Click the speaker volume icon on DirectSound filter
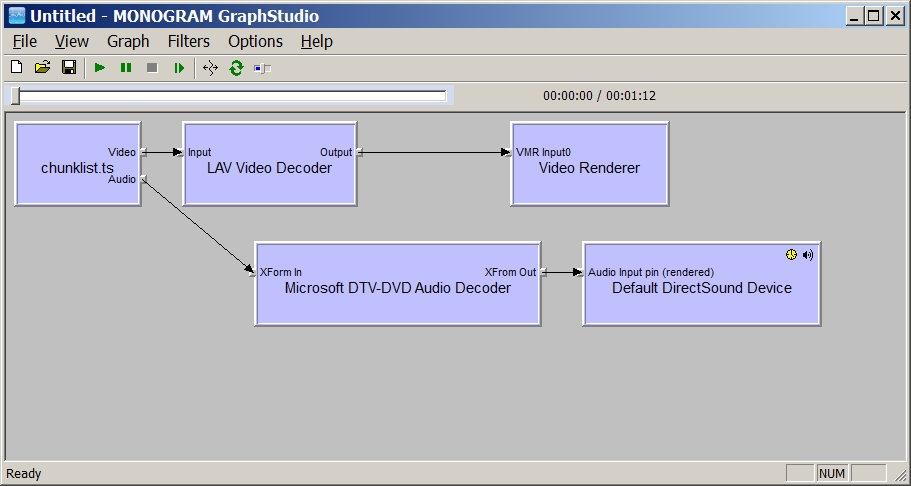Viewport: 911px width, 486px height. [808, 255]
